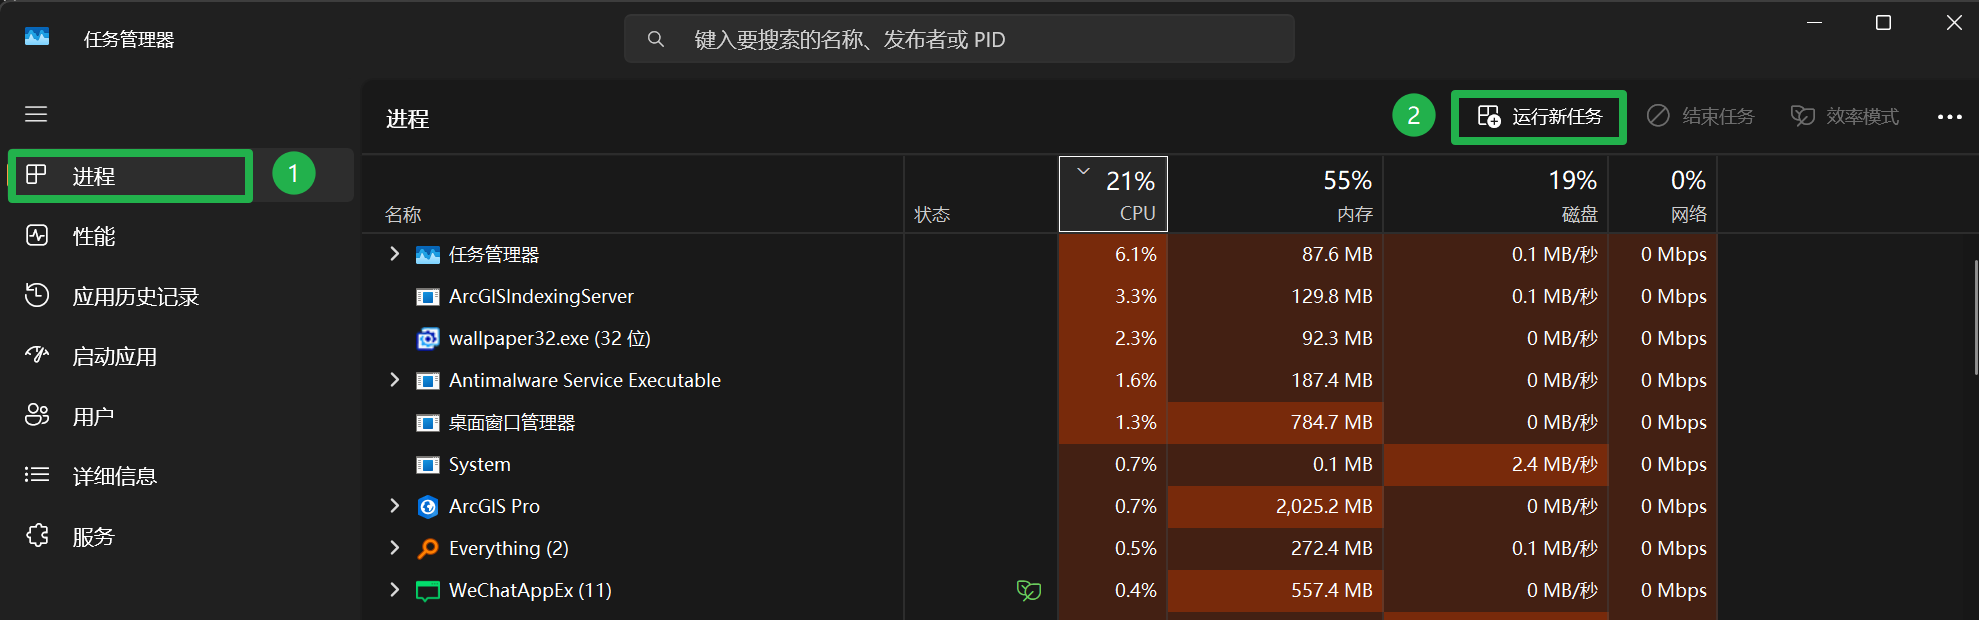
Task: Click the Users (用户) sidebar icon
Action: (37, 415)
